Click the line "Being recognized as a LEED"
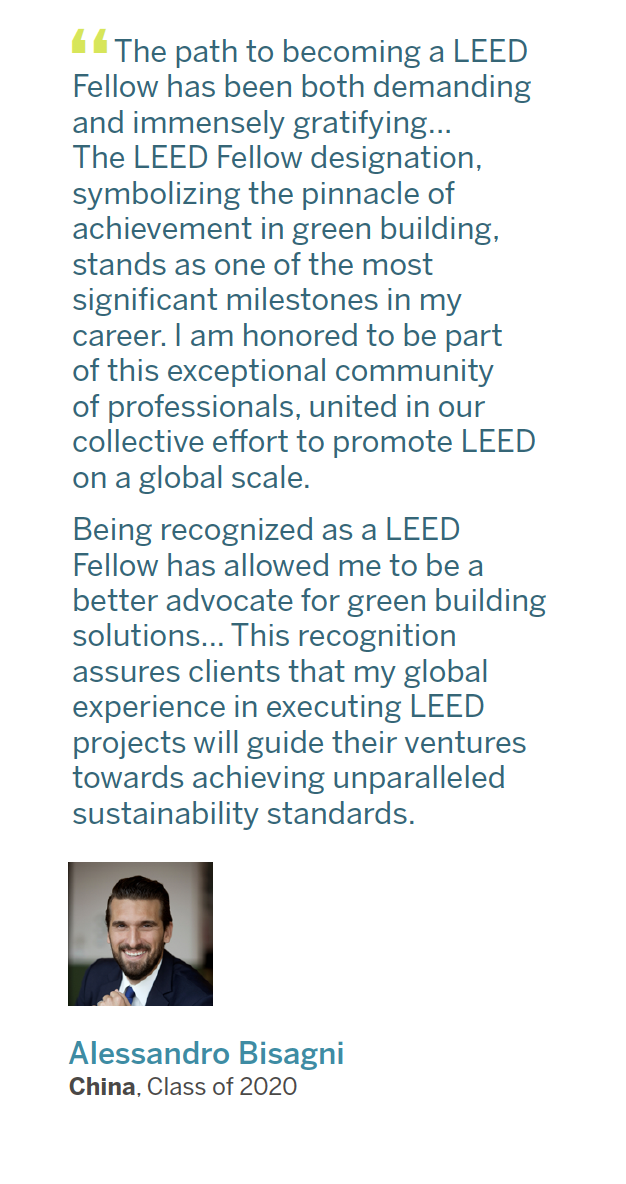Image resolution: width=626 pixels, height=1184 pixels. tap(266, 530)
